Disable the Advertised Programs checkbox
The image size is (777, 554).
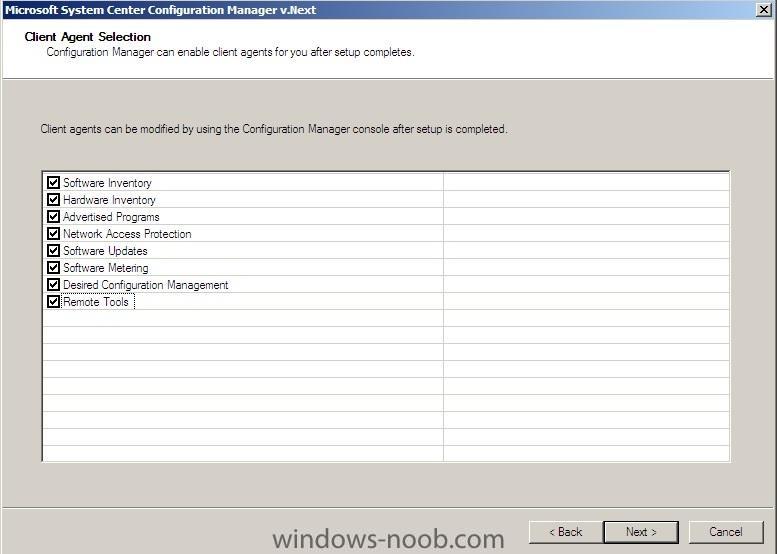tap(54, 217)
